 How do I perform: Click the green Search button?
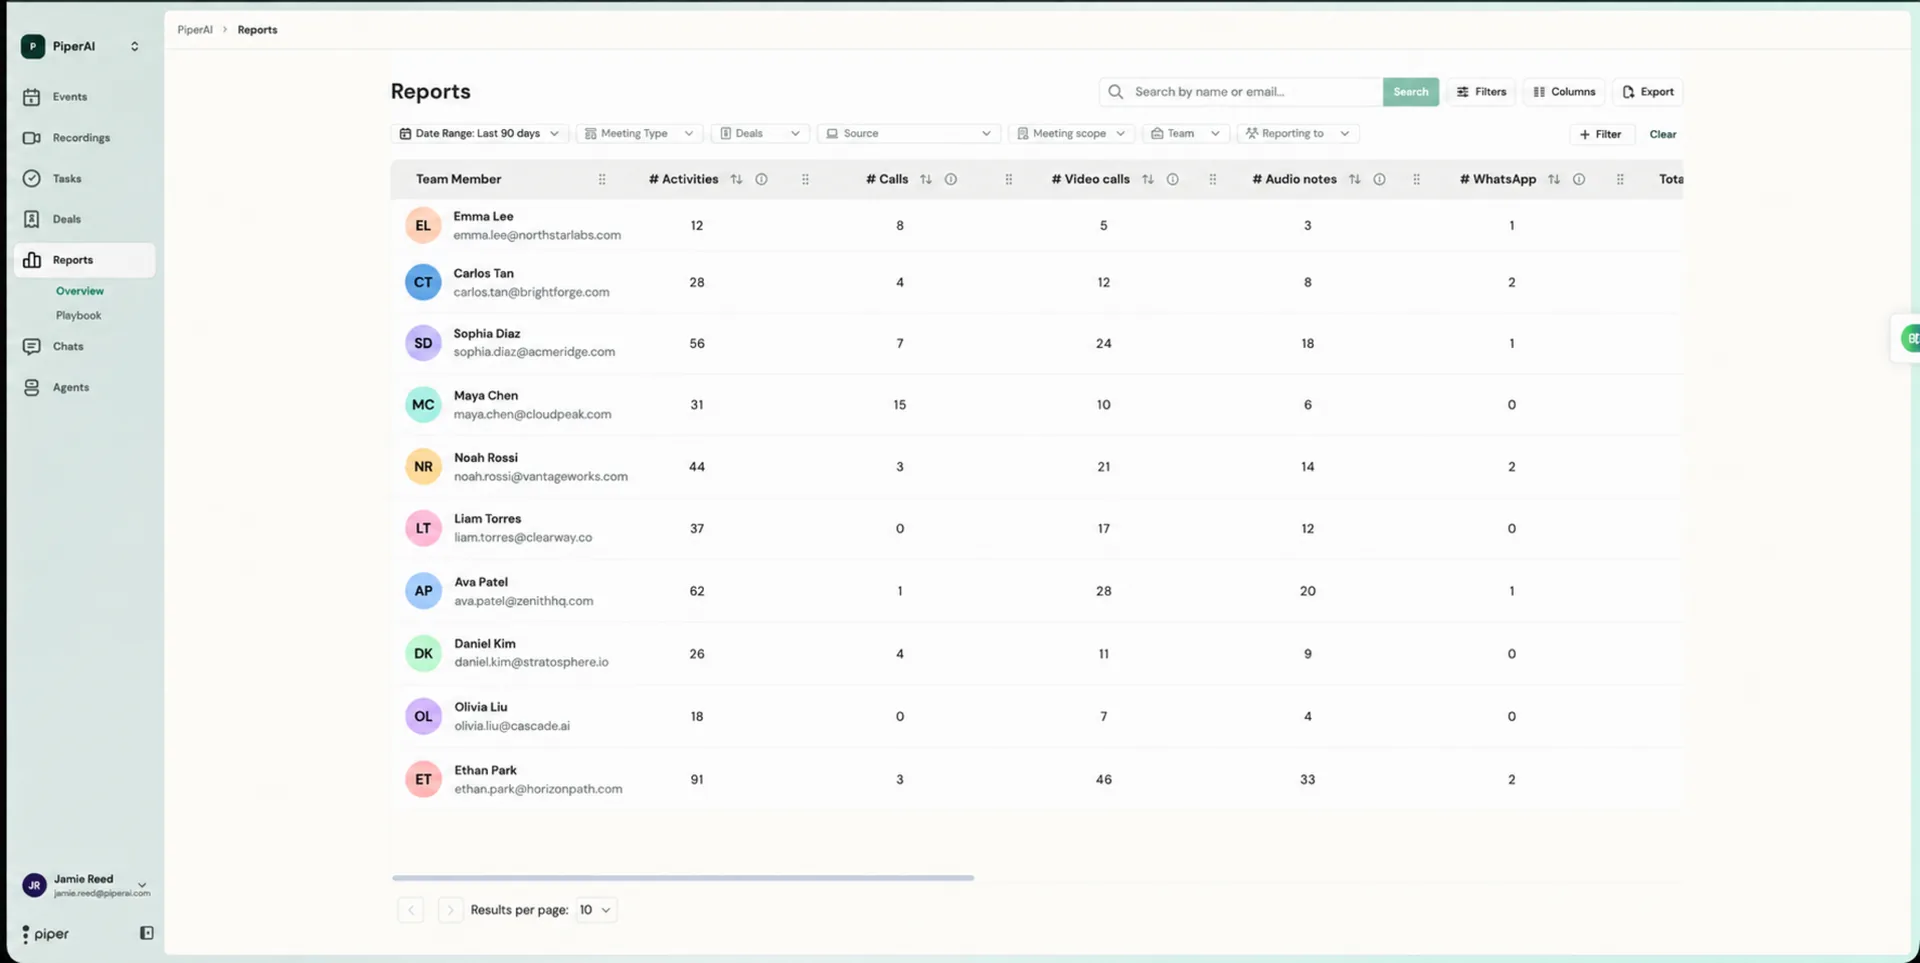1411,92
